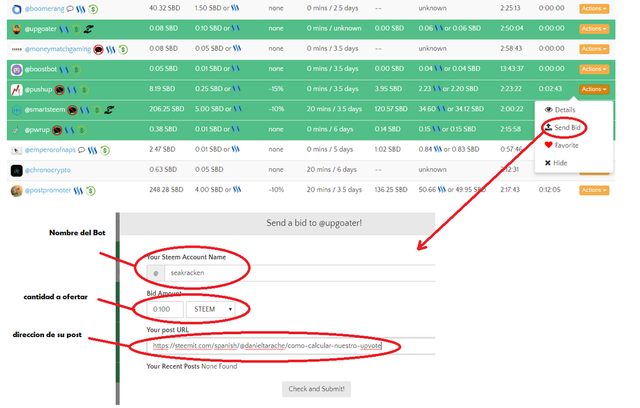
Task: Click the Steem logo icon next to @boomerang
Action: pyautogui.click(x=80, y=9)
